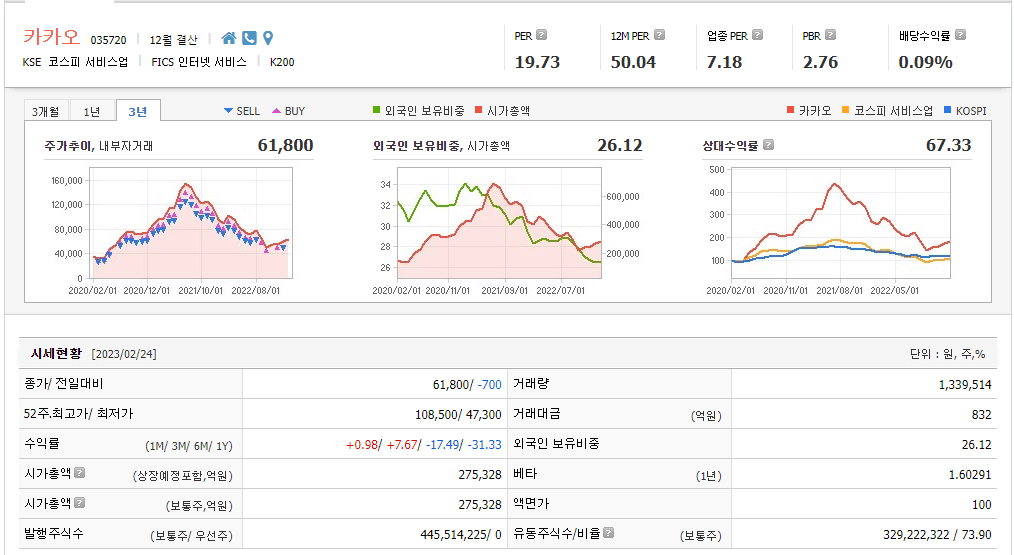
Task: Click the date [2023/02/24]
Action: 124,354
